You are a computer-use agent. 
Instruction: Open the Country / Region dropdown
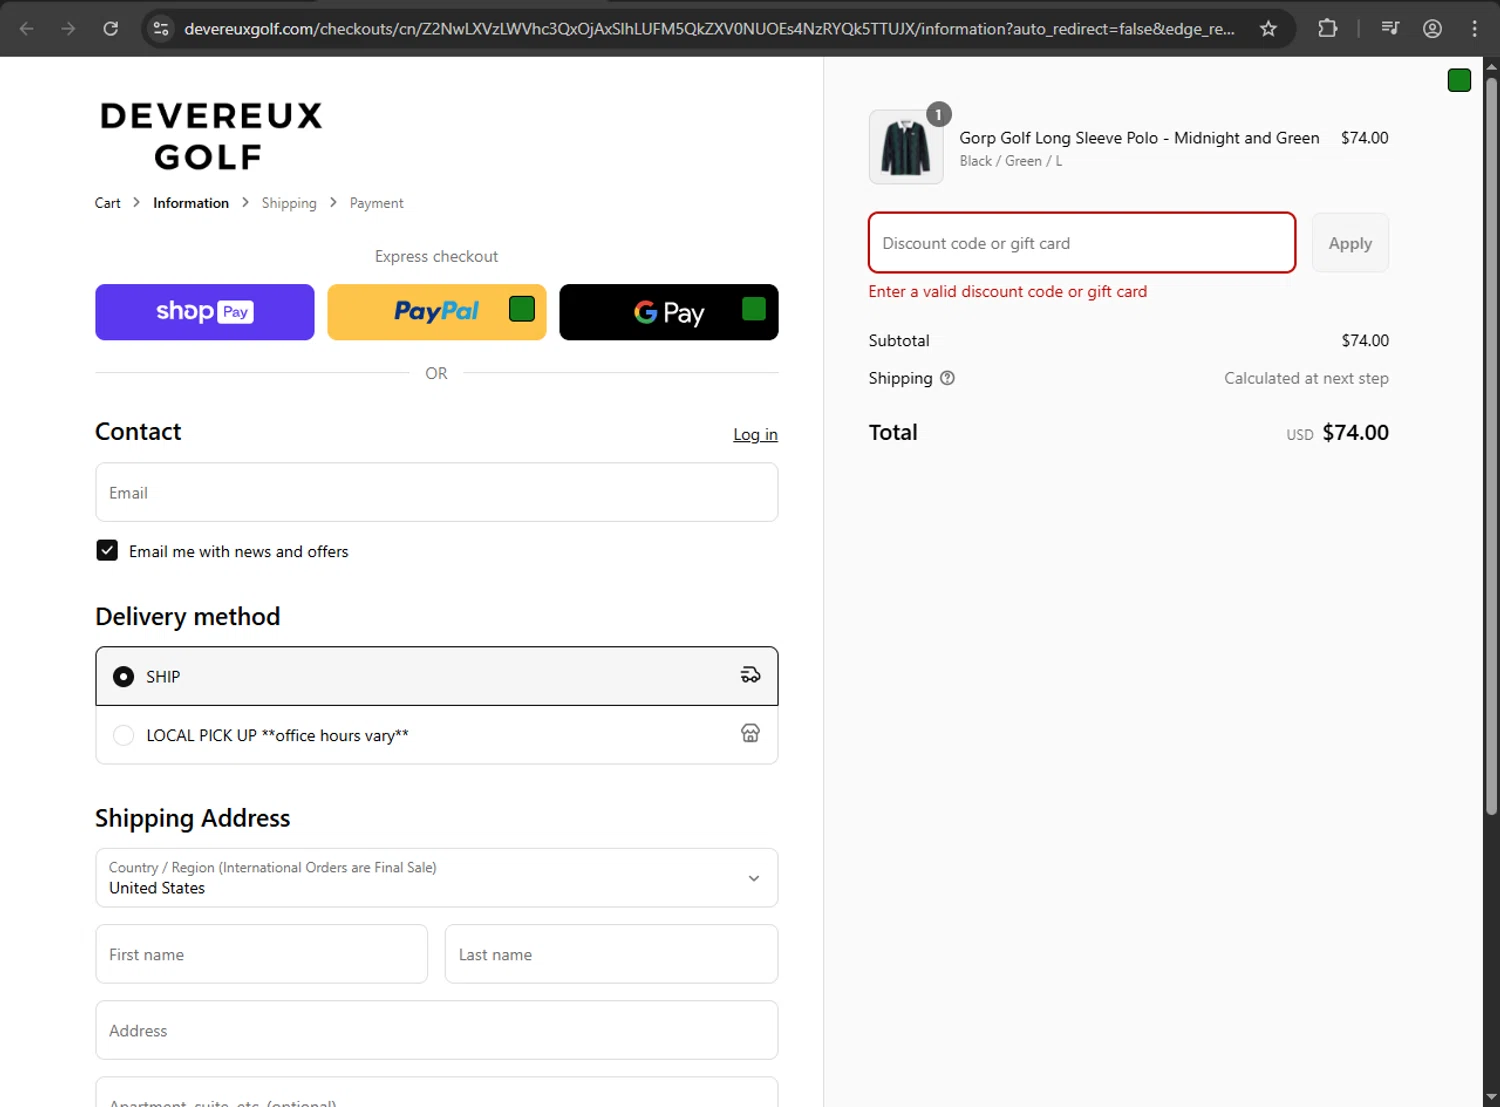[x=437, y=878]
